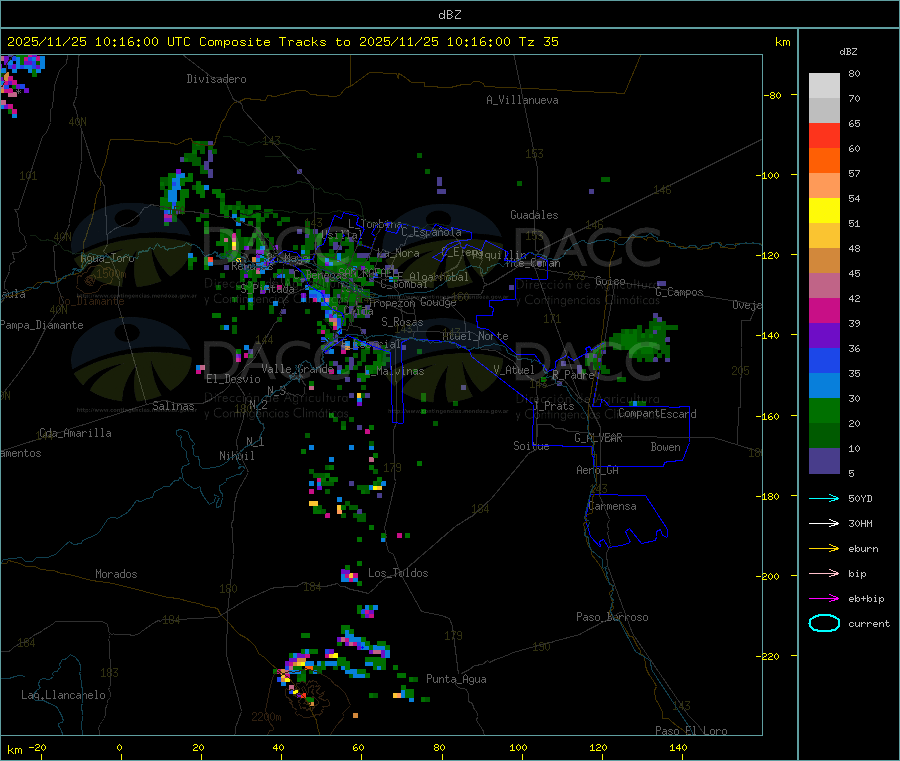
Task: Select the magenta 39-42 dBZ color swatch
Action: pyautogui.click(x=824, y=310)
